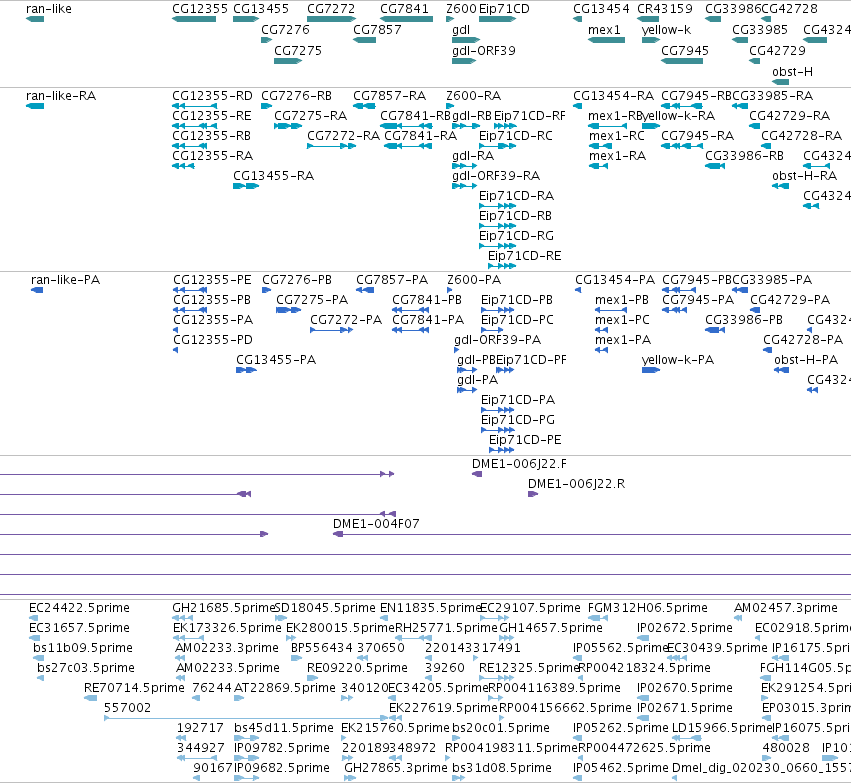851x783 pixels.
Task: Click the gdl gene label
Action: [x=461, y=30]
